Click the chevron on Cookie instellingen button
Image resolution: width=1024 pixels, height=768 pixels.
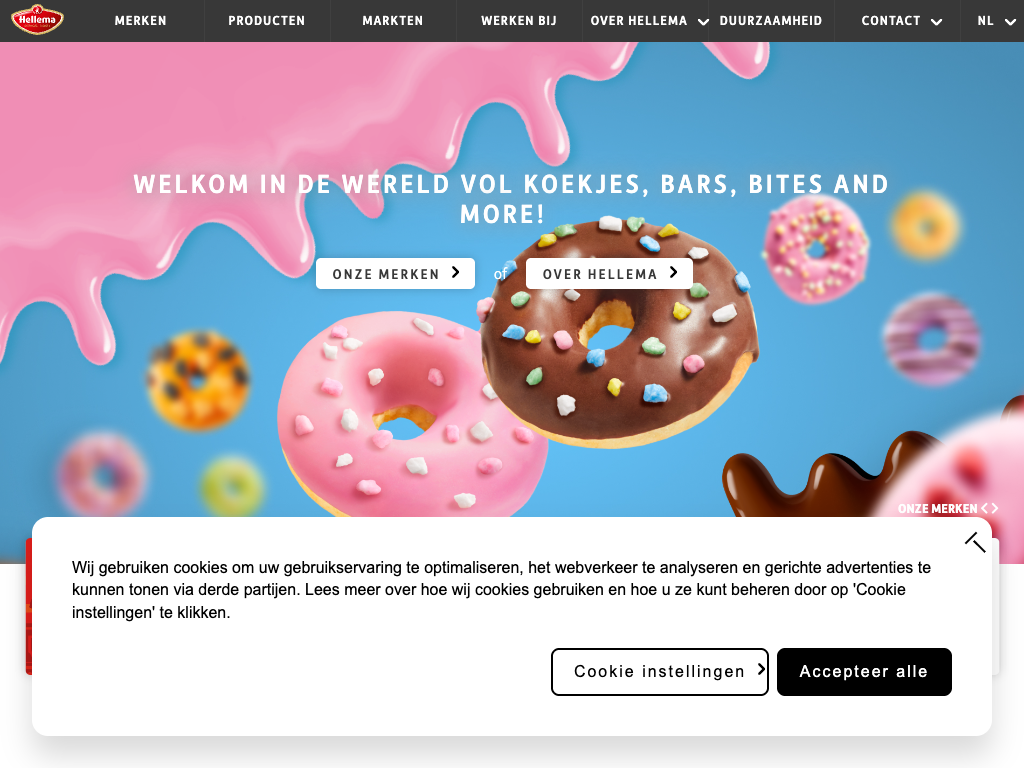tap(761, 669)
